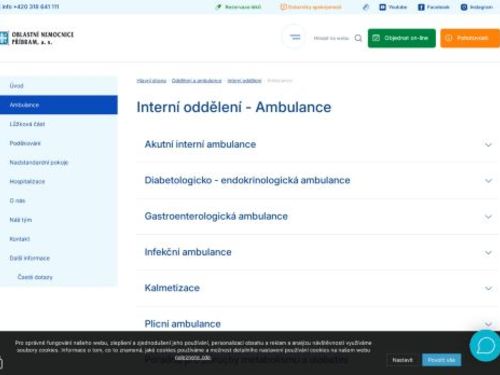This screenshot has width=500, height=375.
Task: Click the orange button in header
Action: tap(470, 38)
